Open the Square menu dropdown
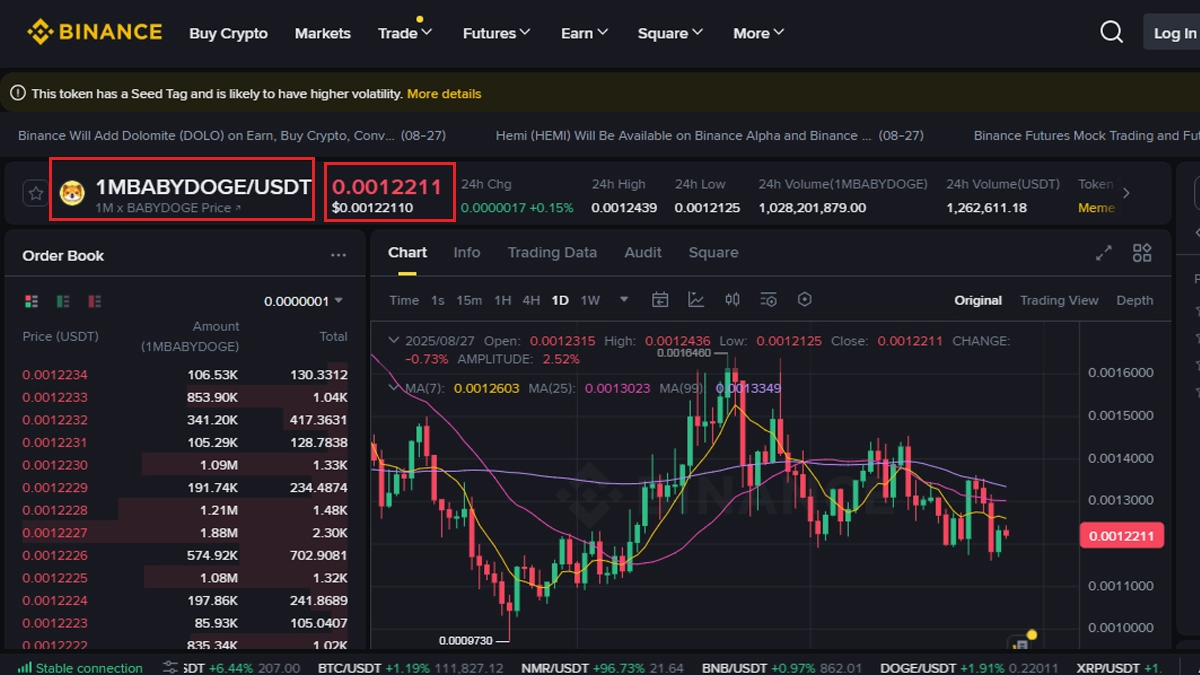 [670, 33]
